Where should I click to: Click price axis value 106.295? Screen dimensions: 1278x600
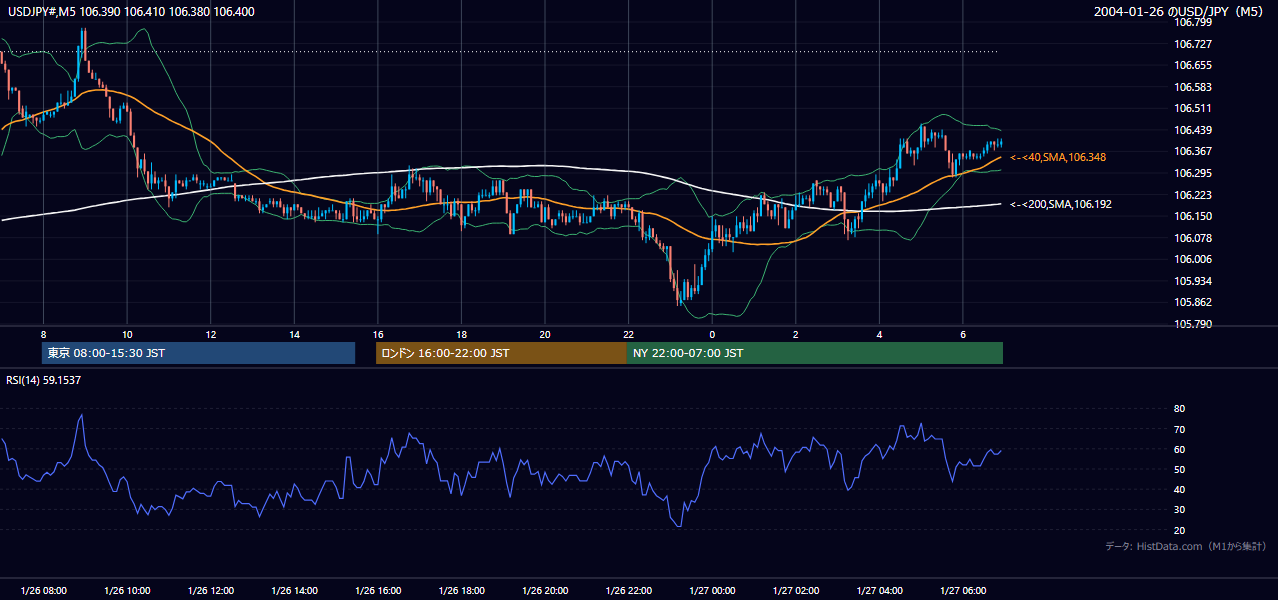pyautogui.click(x=1192, y=173)
